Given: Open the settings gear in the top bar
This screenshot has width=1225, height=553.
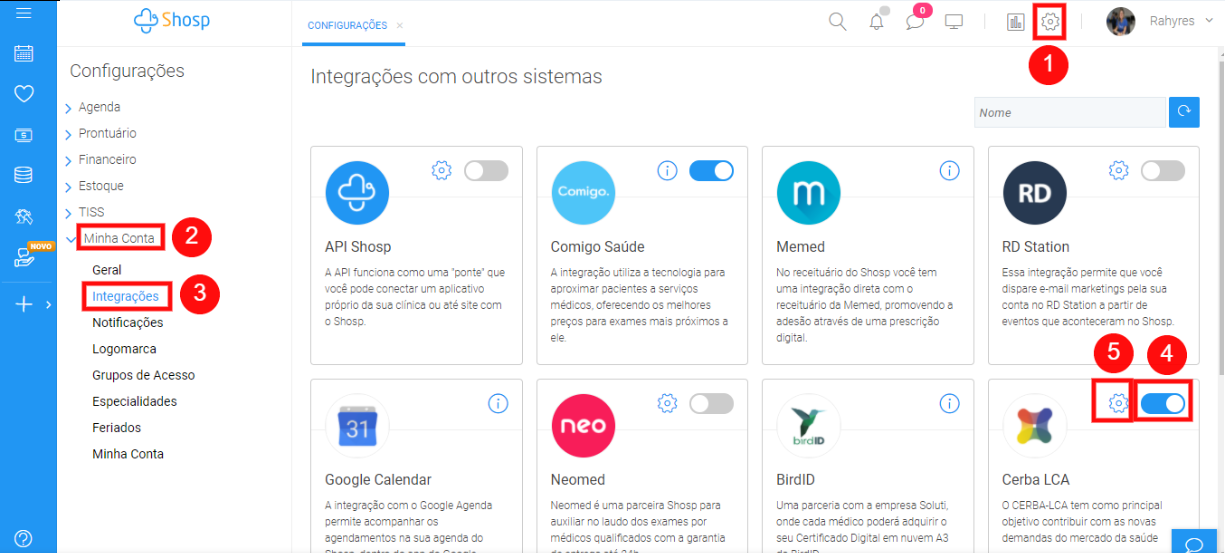Looking at the screenshot, I should point(1050,21).
